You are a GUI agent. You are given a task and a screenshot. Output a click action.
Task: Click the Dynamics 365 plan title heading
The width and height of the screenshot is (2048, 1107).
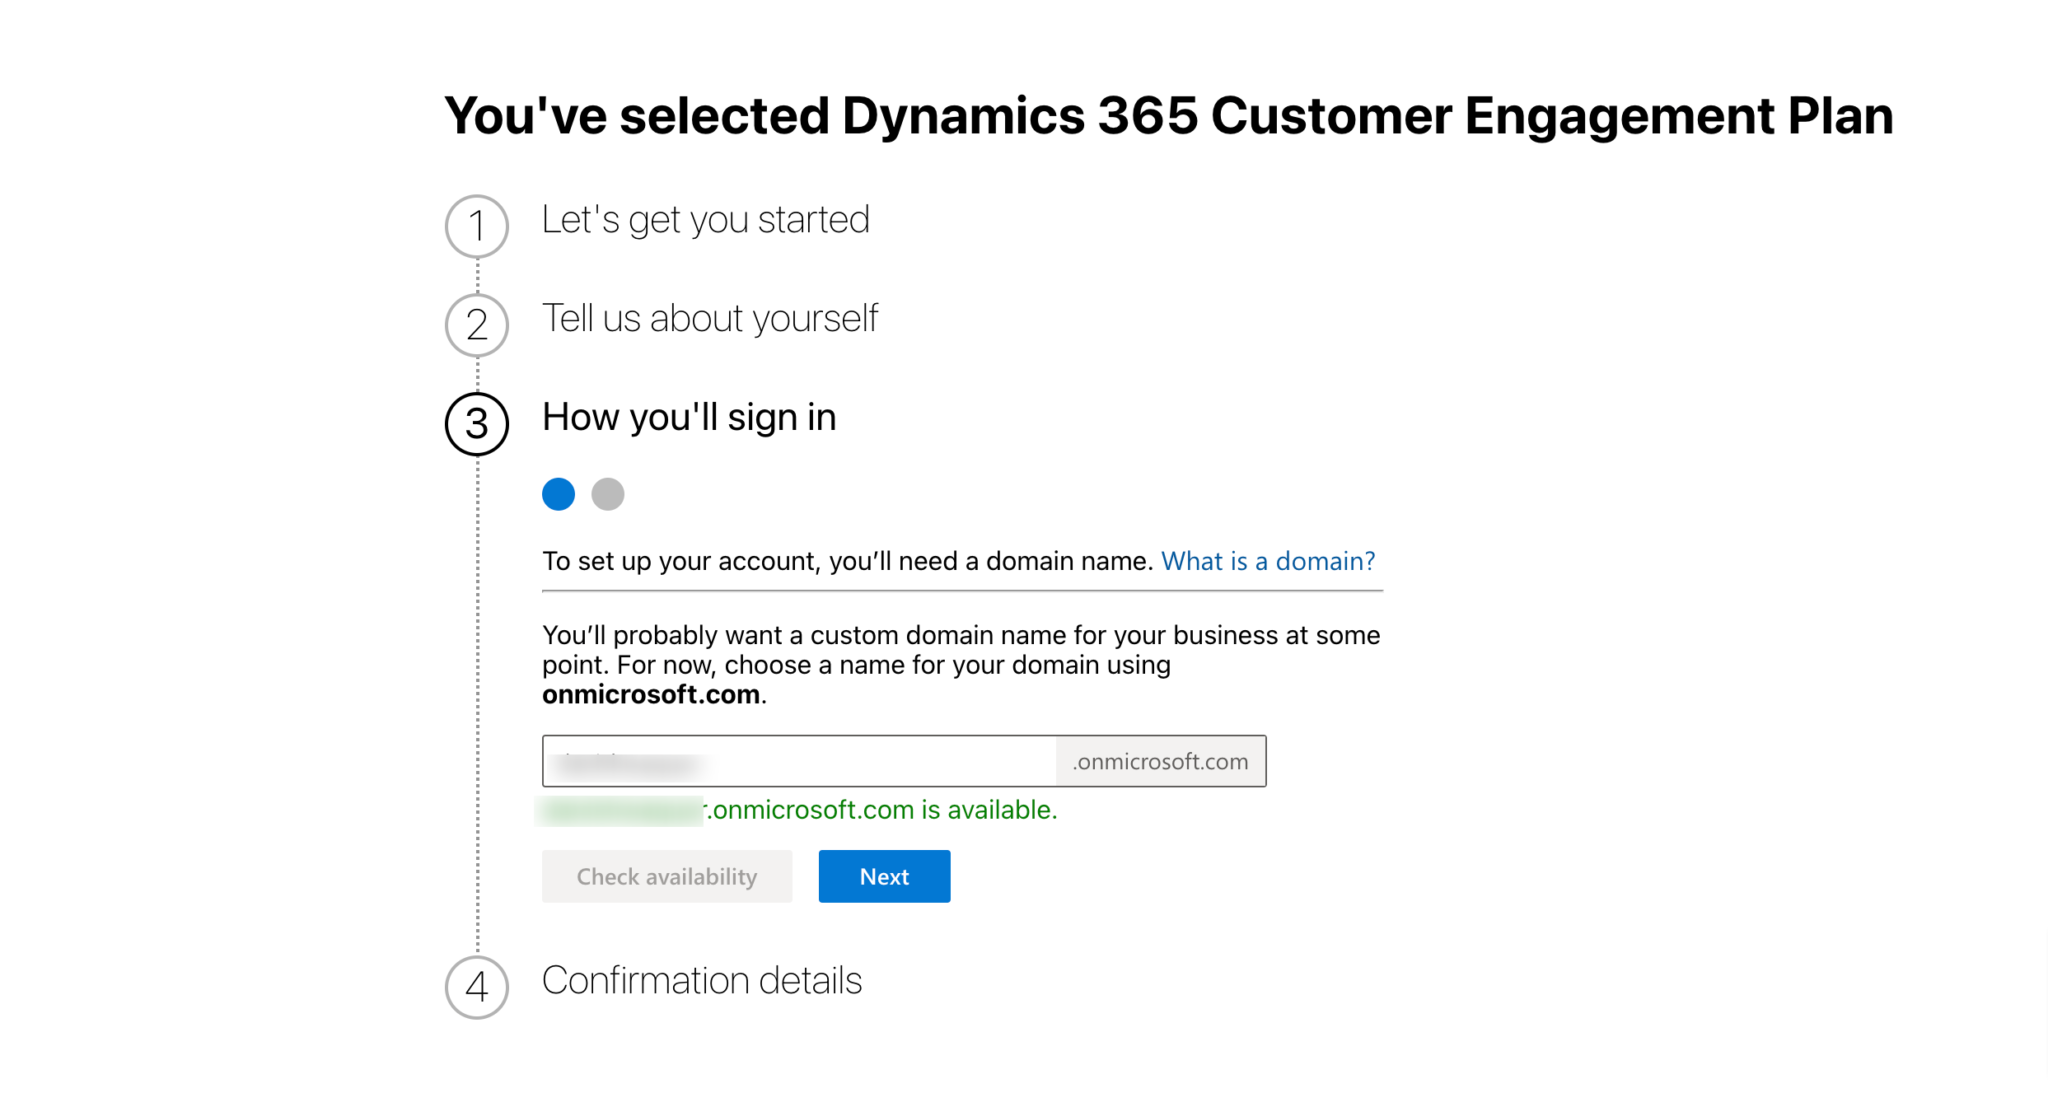[1169, 115]
